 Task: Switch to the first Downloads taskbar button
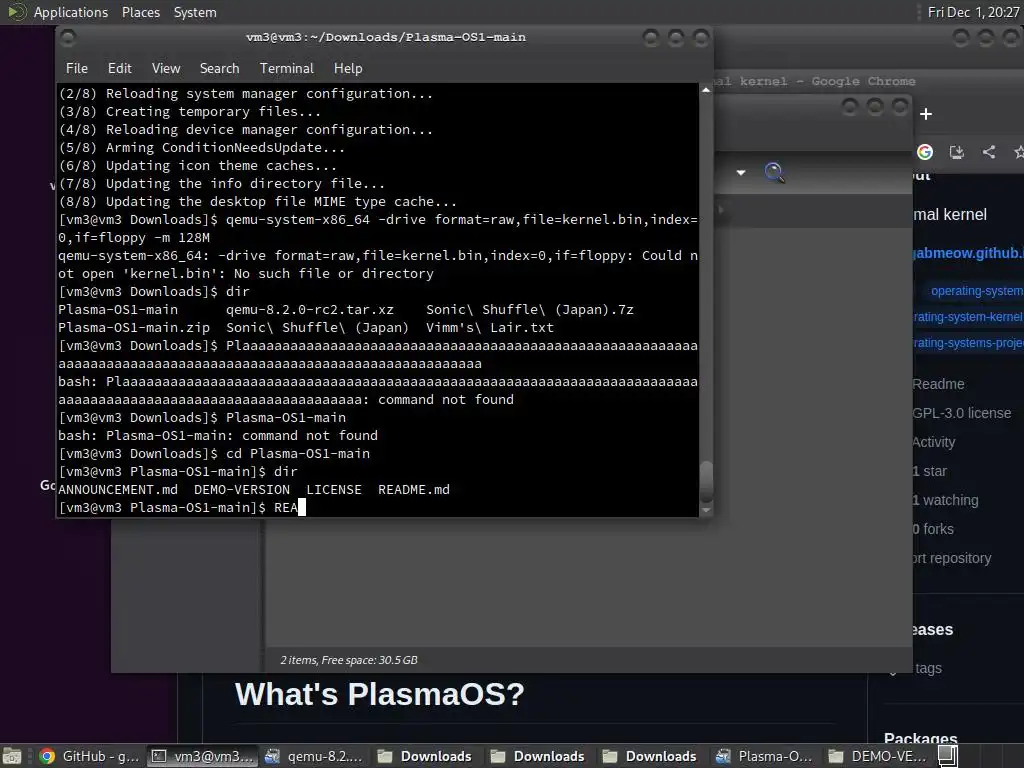pos(427,756)
